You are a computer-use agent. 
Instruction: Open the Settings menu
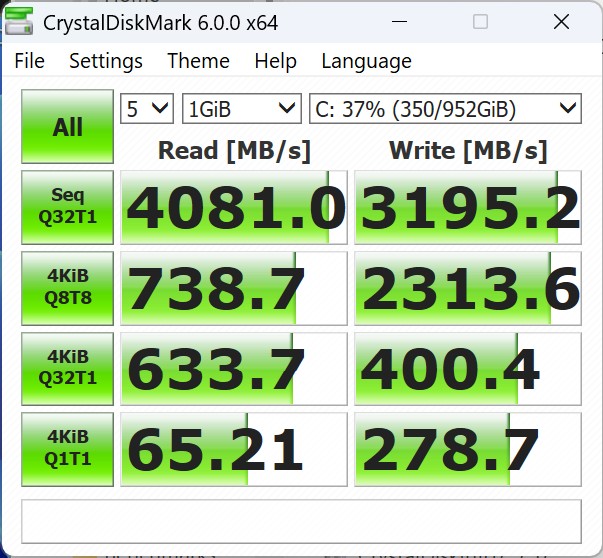coord(106,61)
